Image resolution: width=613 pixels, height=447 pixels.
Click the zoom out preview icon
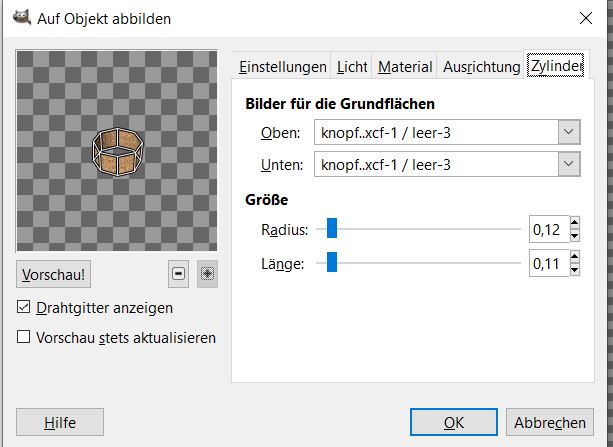(x=179, y=273)
